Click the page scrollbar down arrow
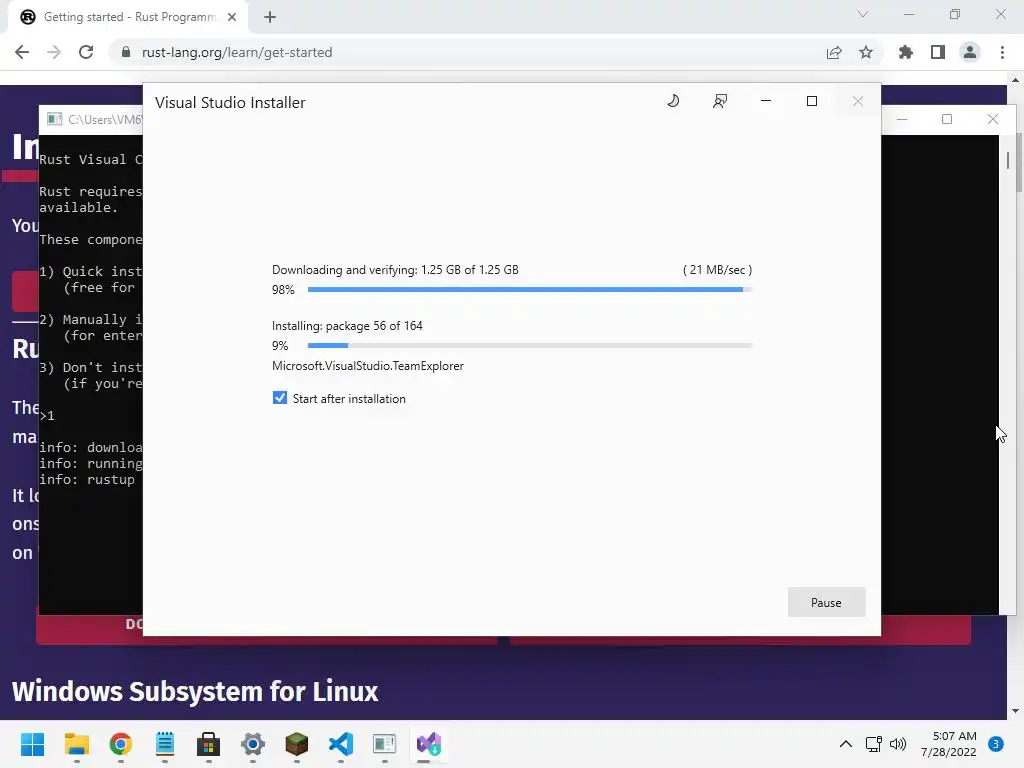 click(x=1015, y=711)
